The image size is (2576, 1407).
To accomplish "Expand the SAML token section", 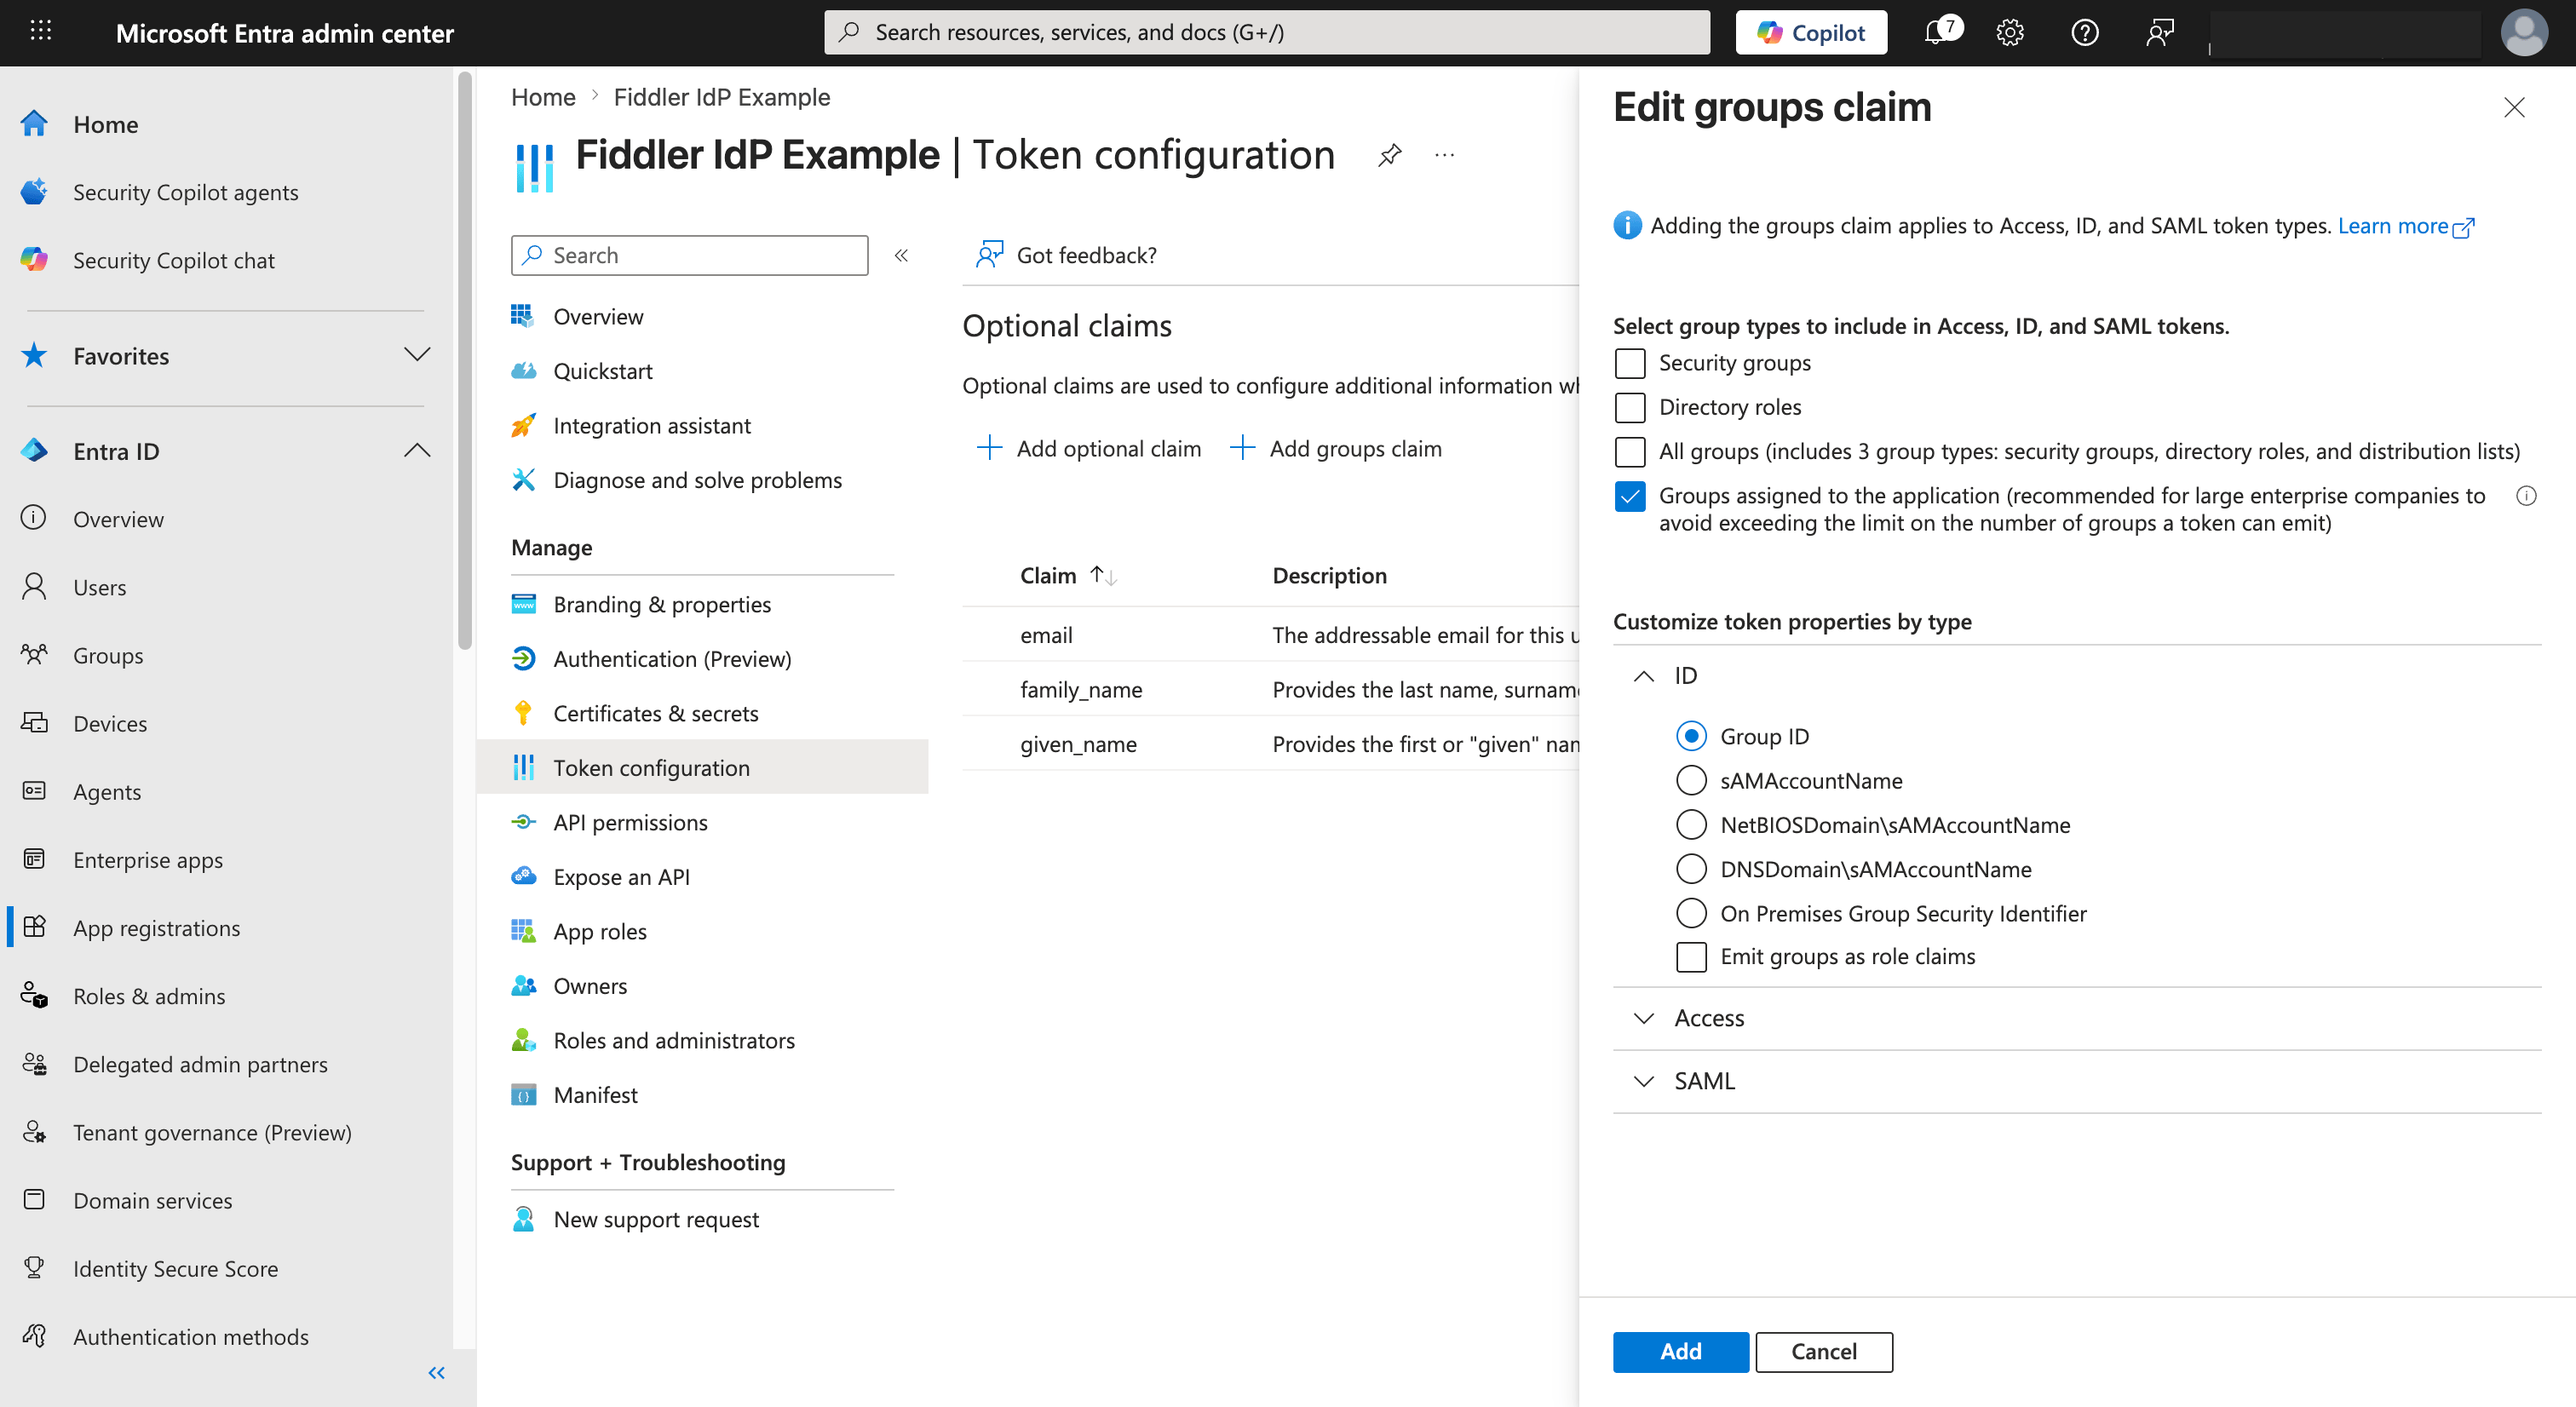I will [x=1643, y=1081].
